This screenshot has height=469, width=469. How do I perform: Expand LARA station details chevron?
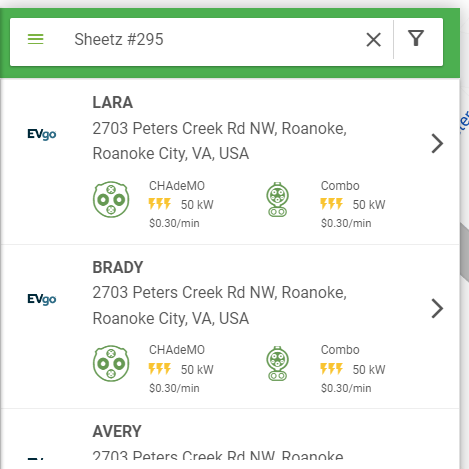pyautogui.click(x=437, y=143)
